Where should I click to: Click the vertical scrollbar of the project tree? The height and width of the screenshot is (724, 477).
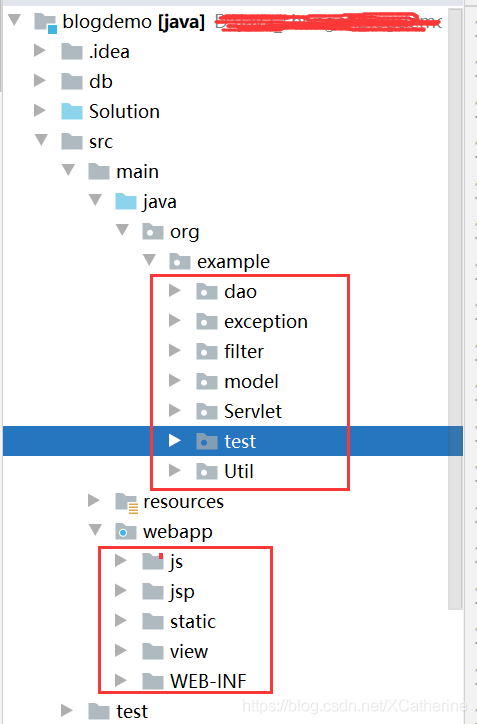coord(455,309)
